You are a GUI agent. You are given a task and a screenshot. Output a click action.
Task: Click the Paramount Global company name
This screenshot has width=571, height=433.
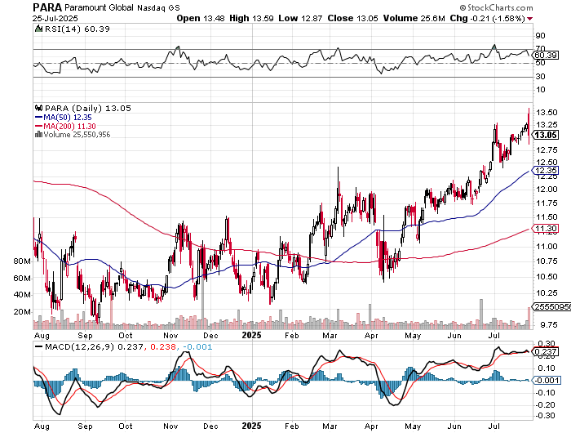(x=99, y=7)
